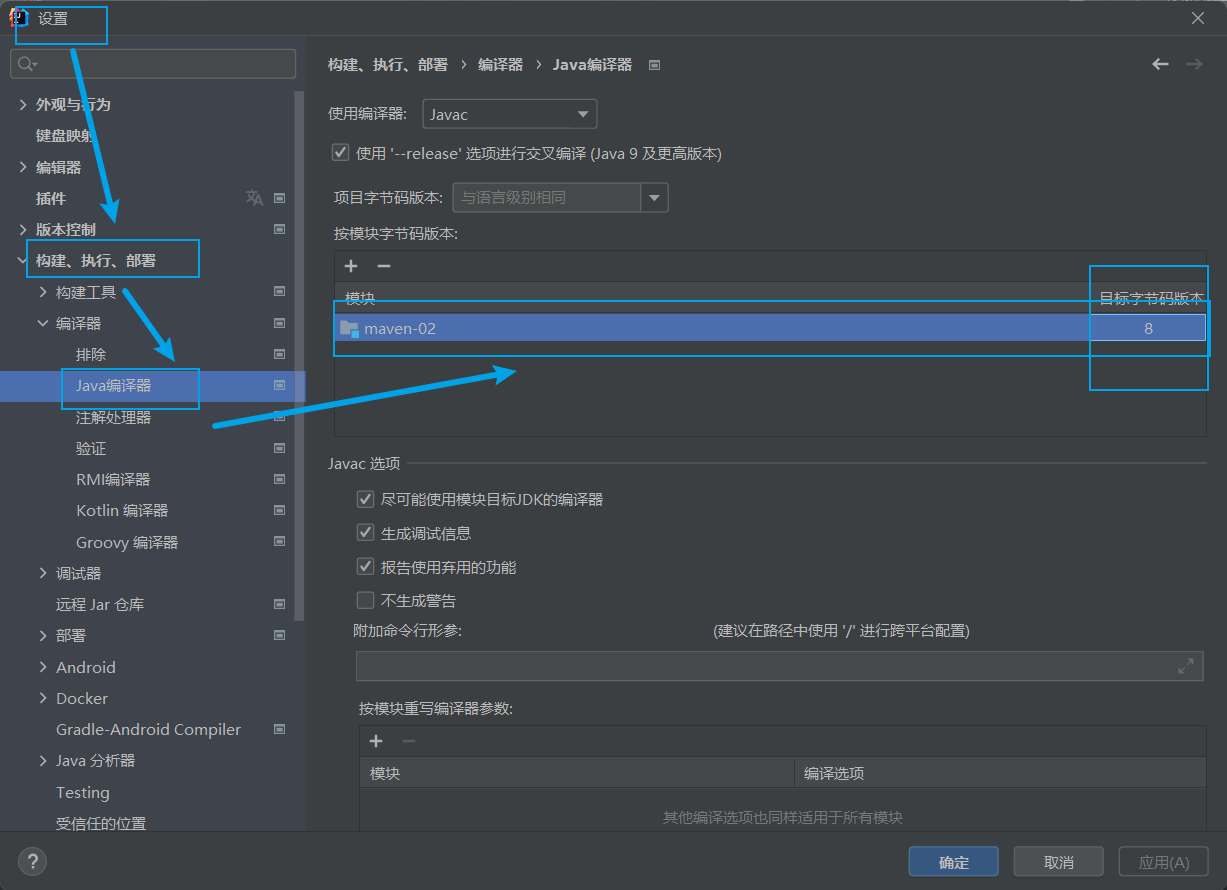Screen dimensions: 1227x890
Task: Click the translate icon next to 插件
Action: (x=254, y=198)
